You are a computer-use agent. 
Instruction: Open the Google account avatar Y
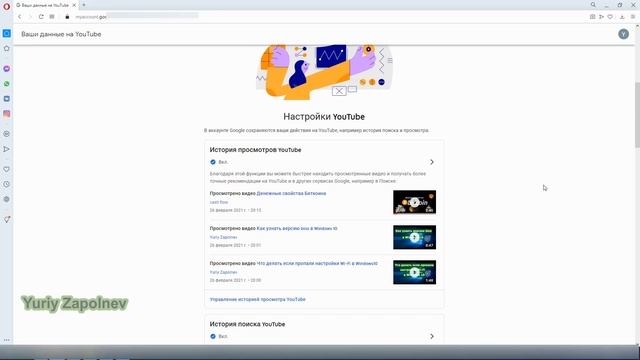tap(623, 34)
